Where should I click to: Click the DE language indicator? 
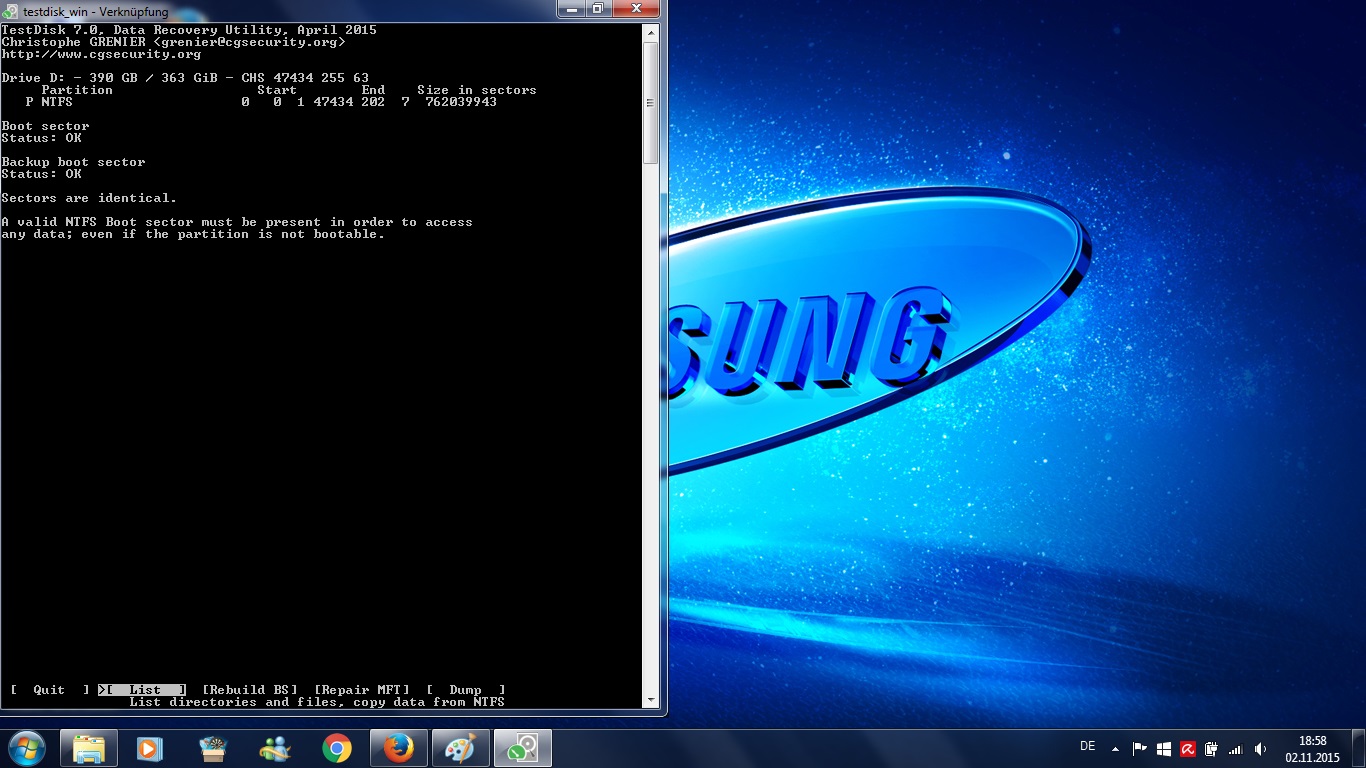(x=1088, y=747)
